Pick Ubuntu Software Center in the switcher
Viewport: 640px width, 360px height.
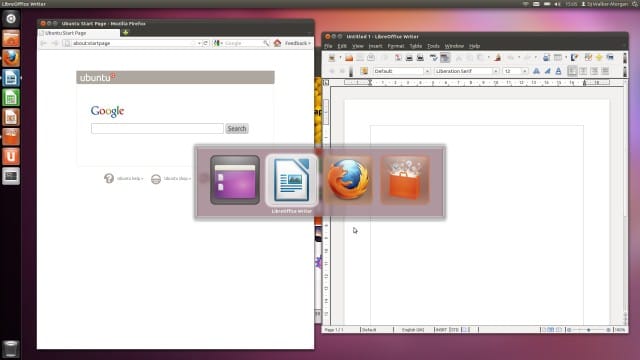405,180
